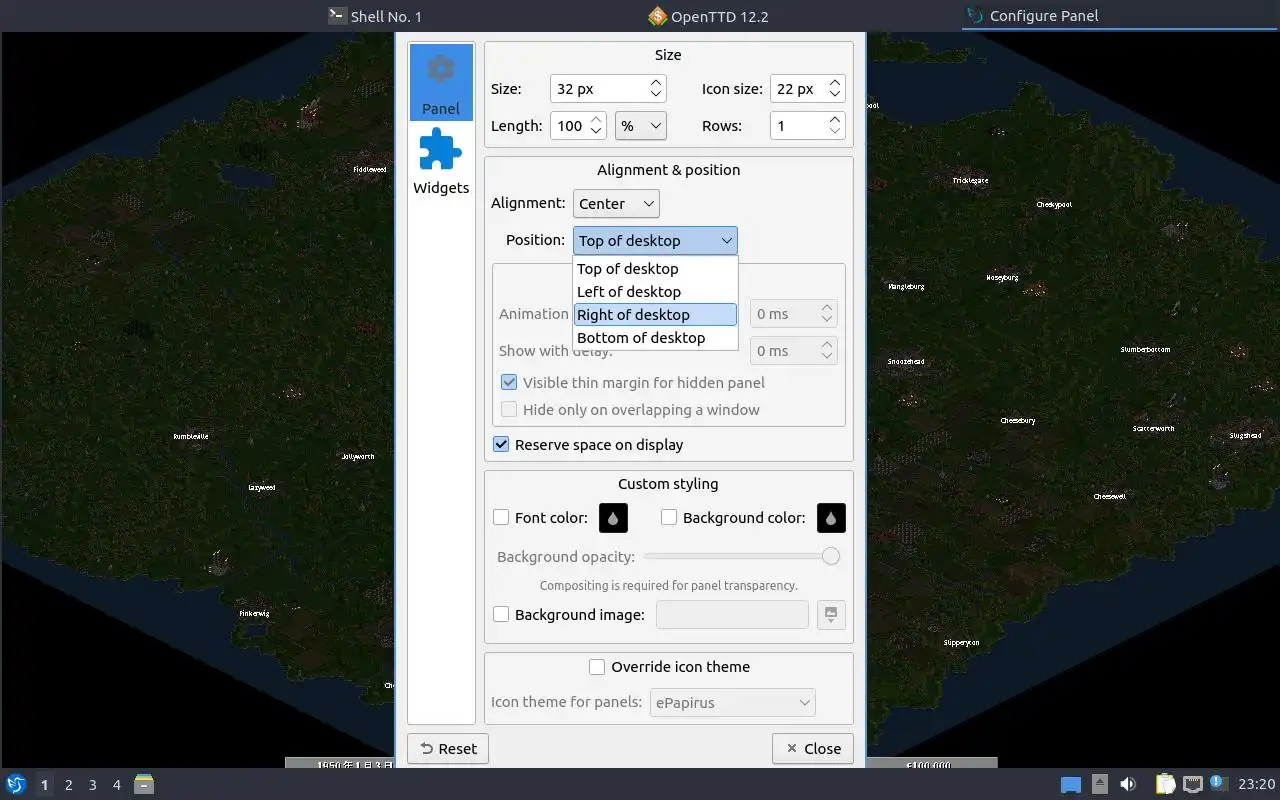
Task: Click the Animation duration spinbox
Action: [x=794, y=314]
